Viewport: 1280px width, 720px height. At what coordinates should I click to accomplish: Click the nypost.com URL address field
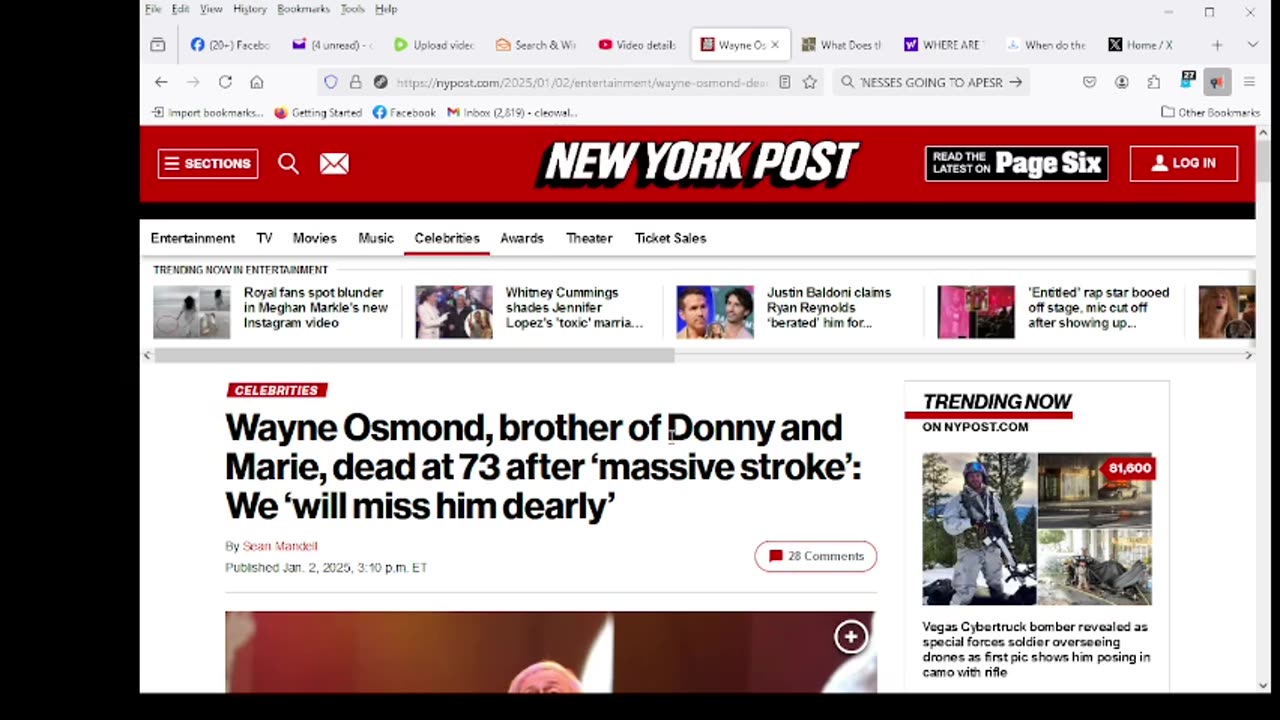pyautogui.click(x=581, y=82)
